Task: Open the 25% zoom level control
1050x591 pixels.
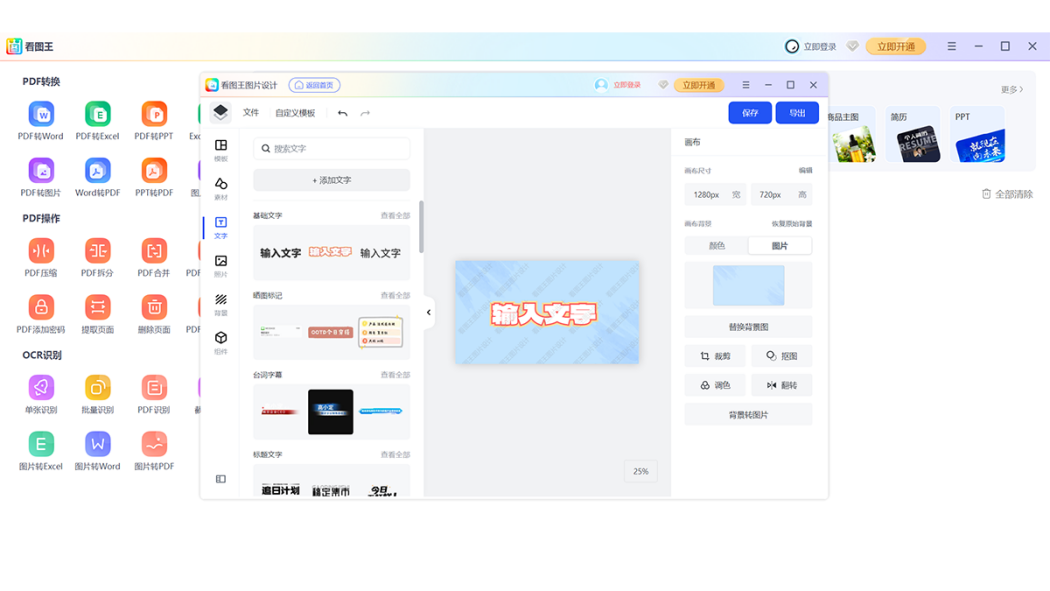Action: (640, 471)
